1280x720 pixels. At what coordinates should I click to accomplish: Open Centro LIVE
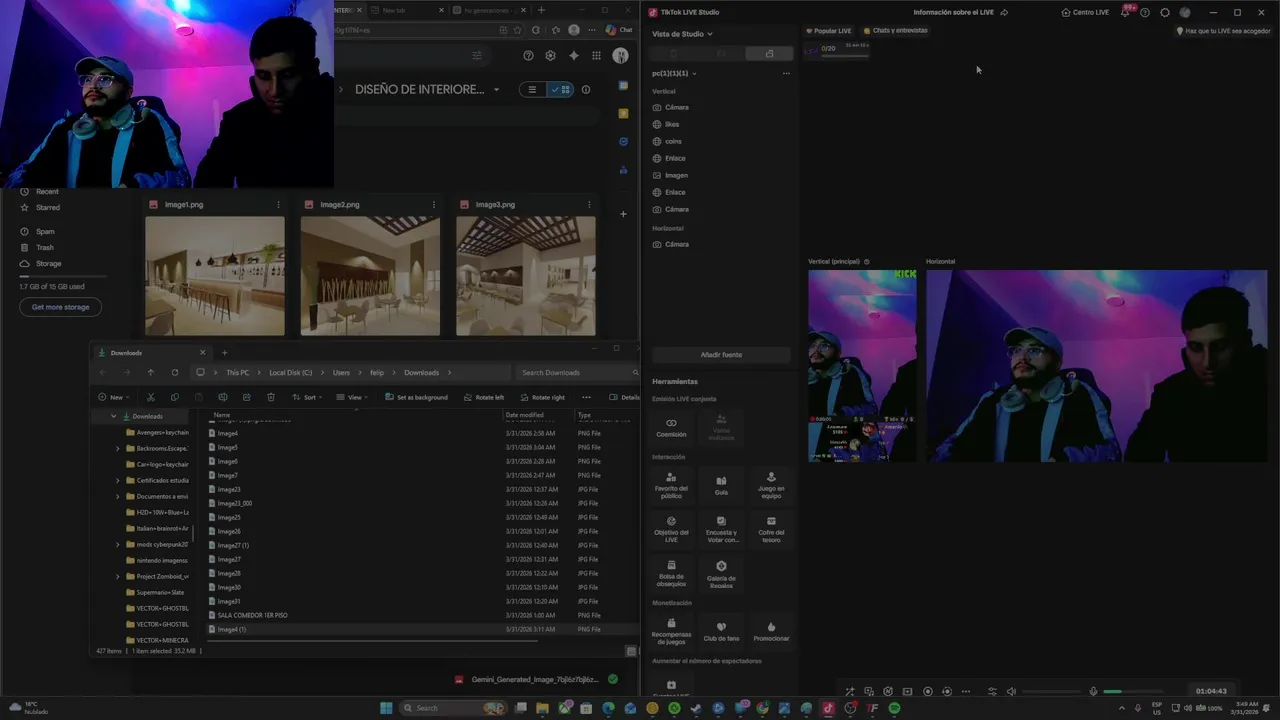coord(1084,12)
